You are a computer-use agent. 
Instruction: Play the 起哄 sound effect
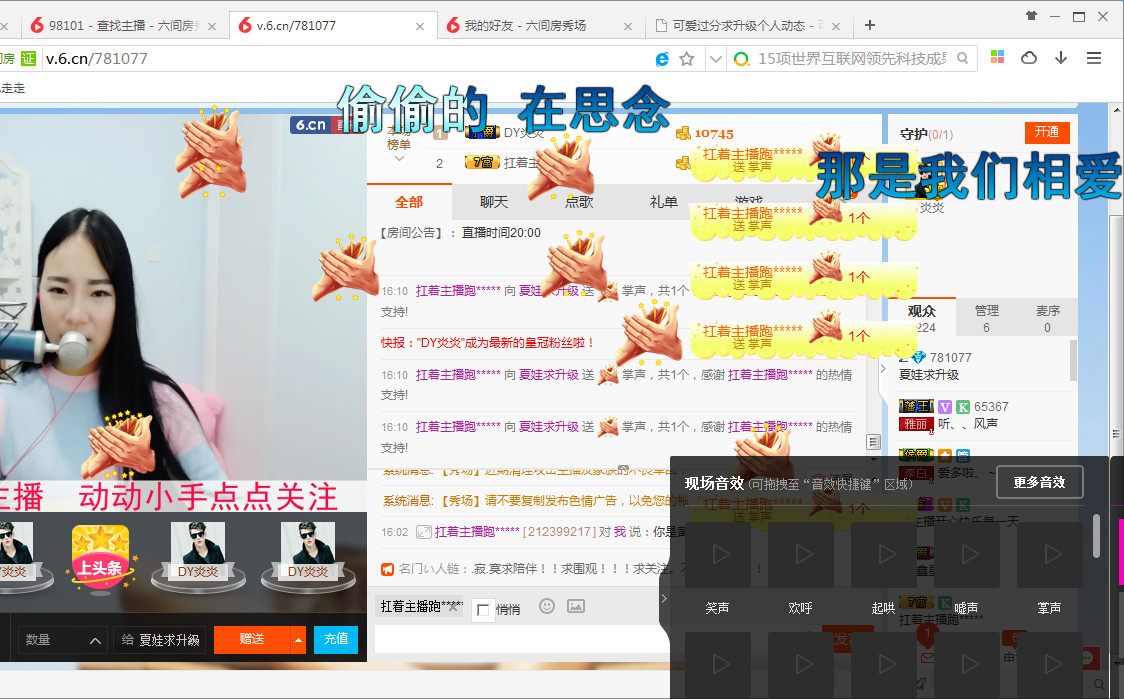pos(884,555)
